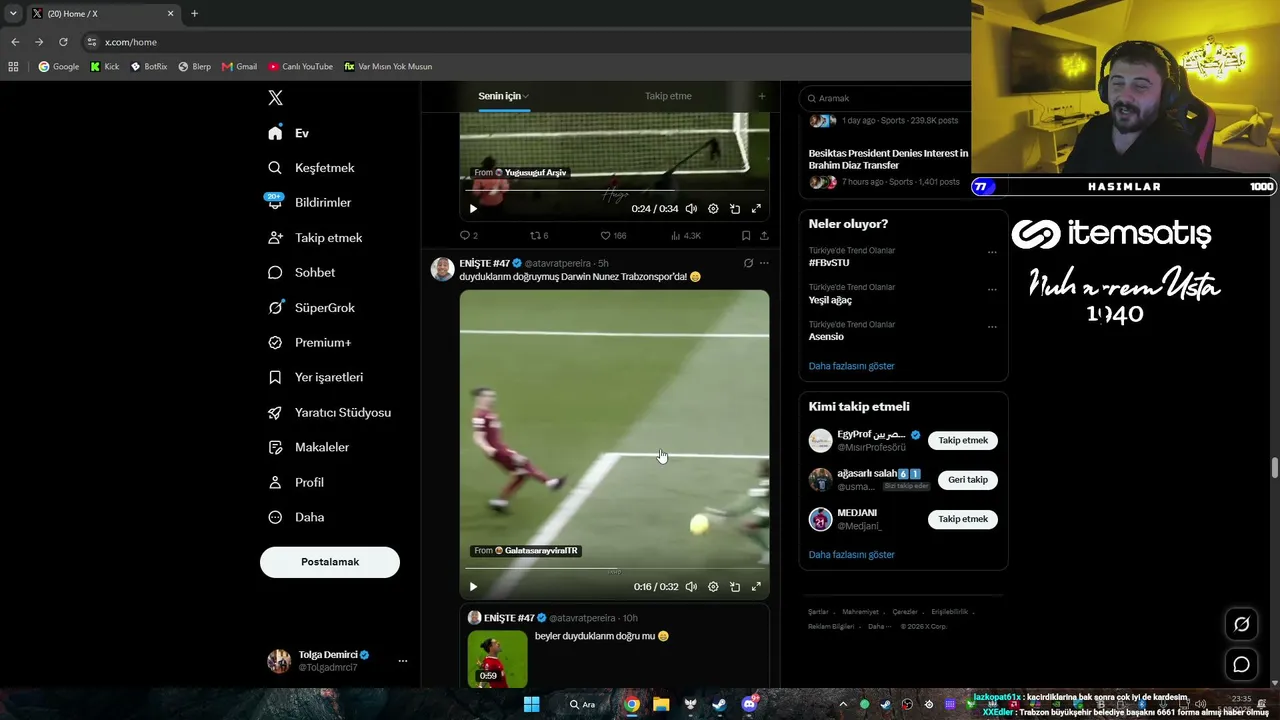Screen dimensions: 1280x720
Task: Open Yer işaretleri bookmarks
Action: tap(315, 378)
